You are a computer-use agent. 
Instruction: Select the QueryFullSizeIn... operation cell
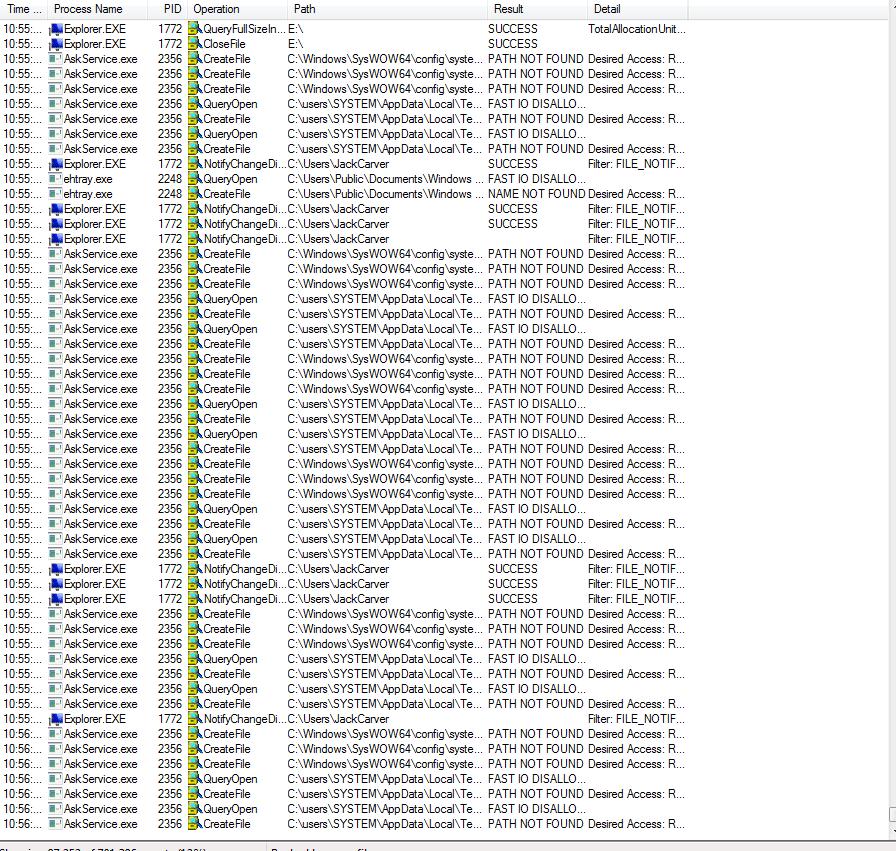(244, 29)
